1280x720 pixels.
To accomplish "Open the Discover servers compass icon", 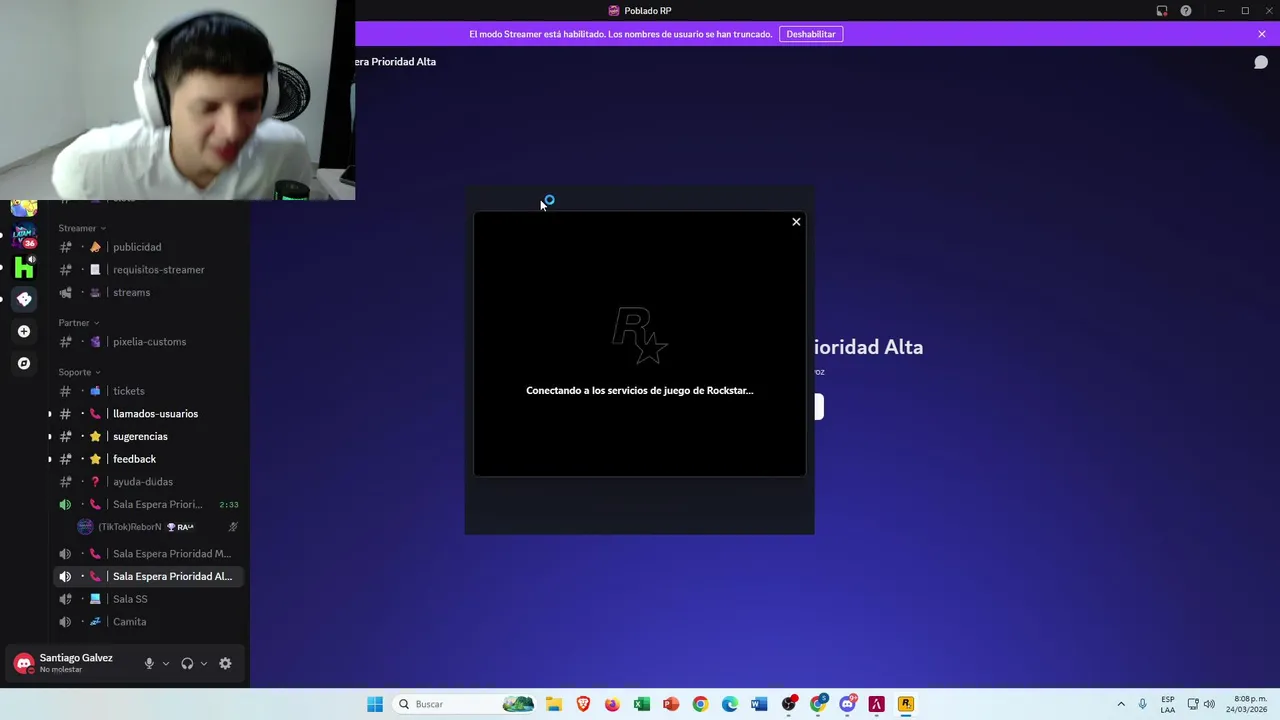I will (x=24, y=363).
